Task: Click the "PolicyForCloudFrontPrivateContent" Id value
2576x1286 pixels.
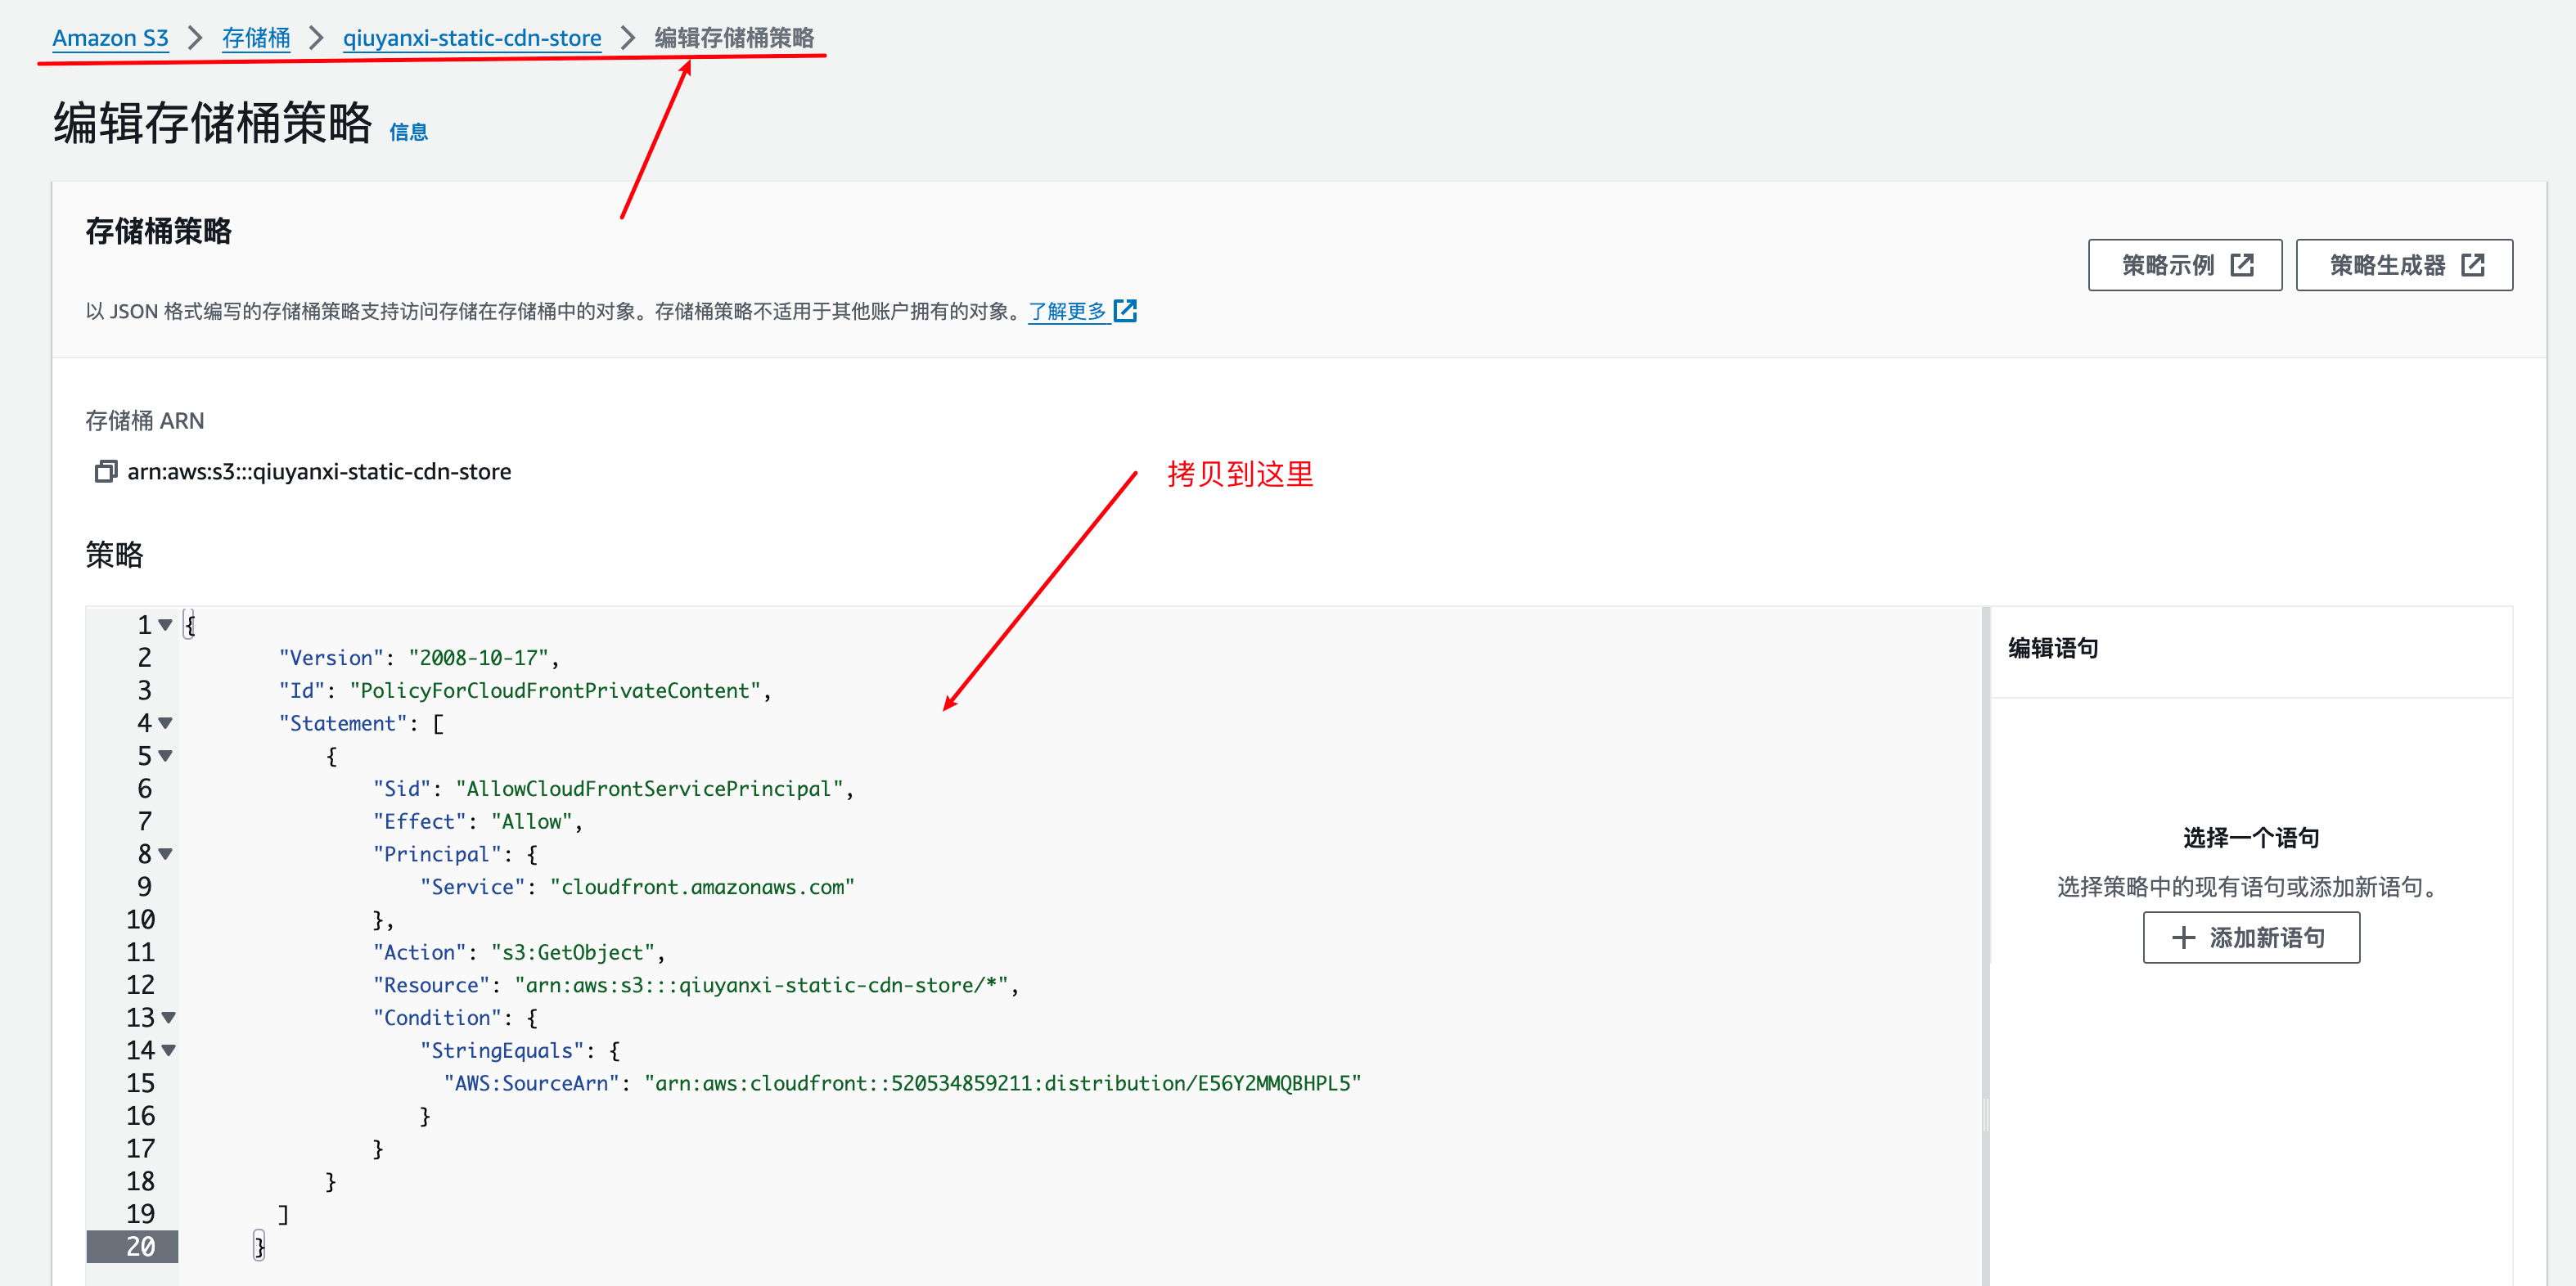Action: coord(555,690)
